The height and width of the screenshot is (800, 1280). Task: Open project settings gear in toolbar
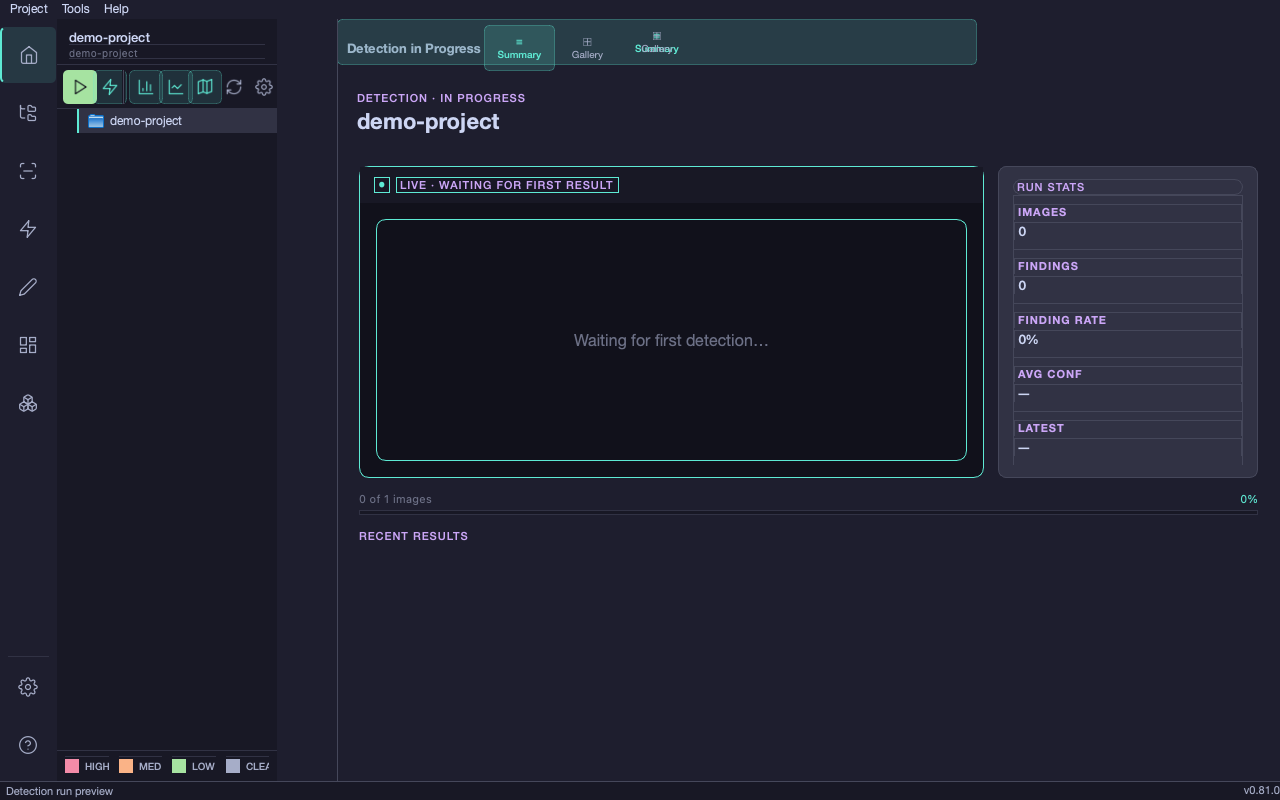(x=264, y=87)
